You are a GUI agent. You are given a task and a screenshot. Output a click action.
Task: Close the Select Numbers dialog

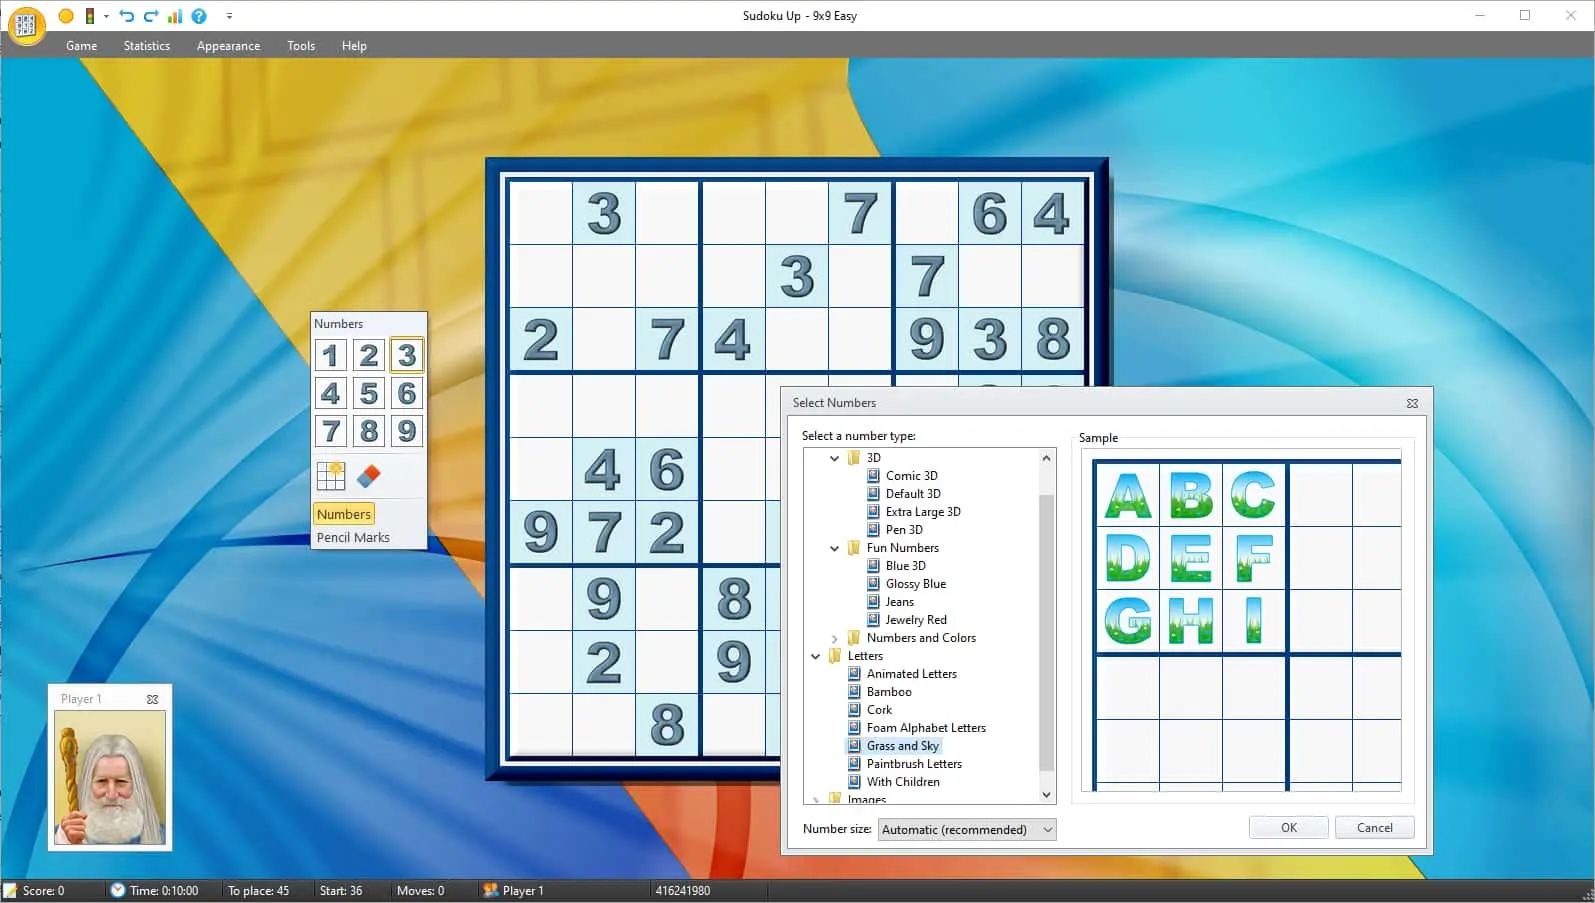coord(1412,403)
